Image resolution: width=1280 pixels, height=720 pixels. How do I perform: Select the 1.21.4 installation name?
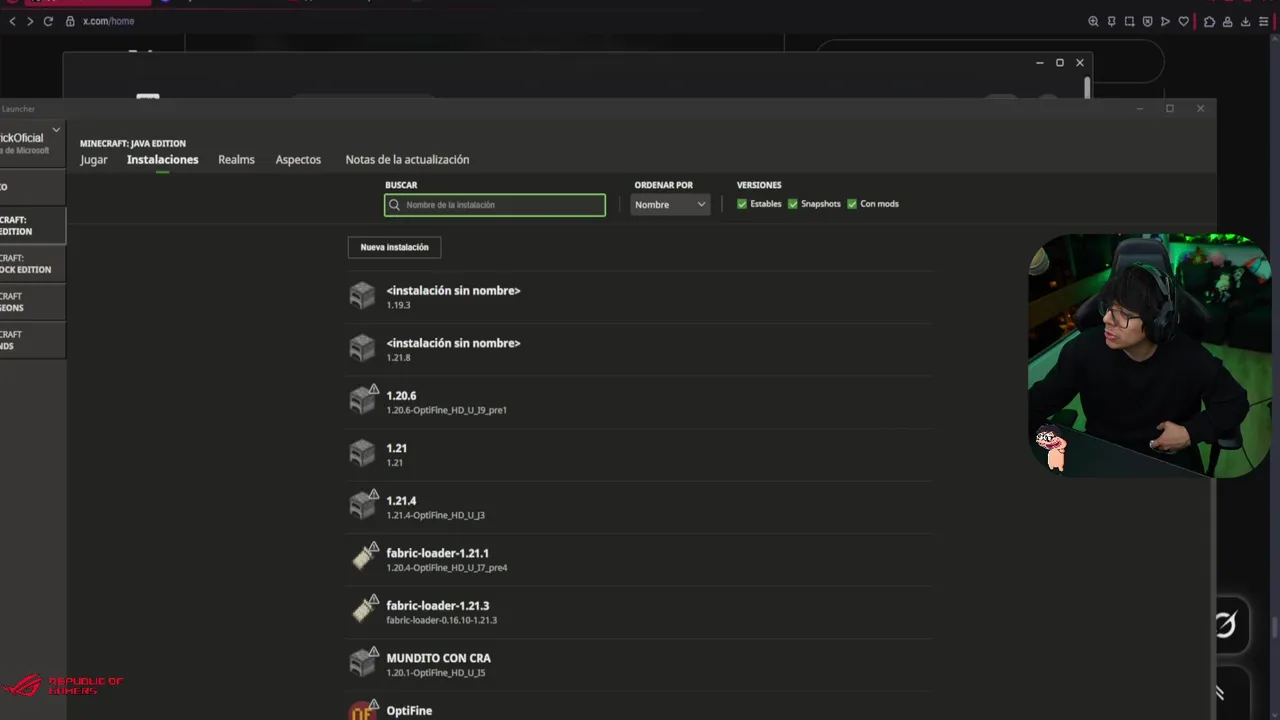point(401,501)
